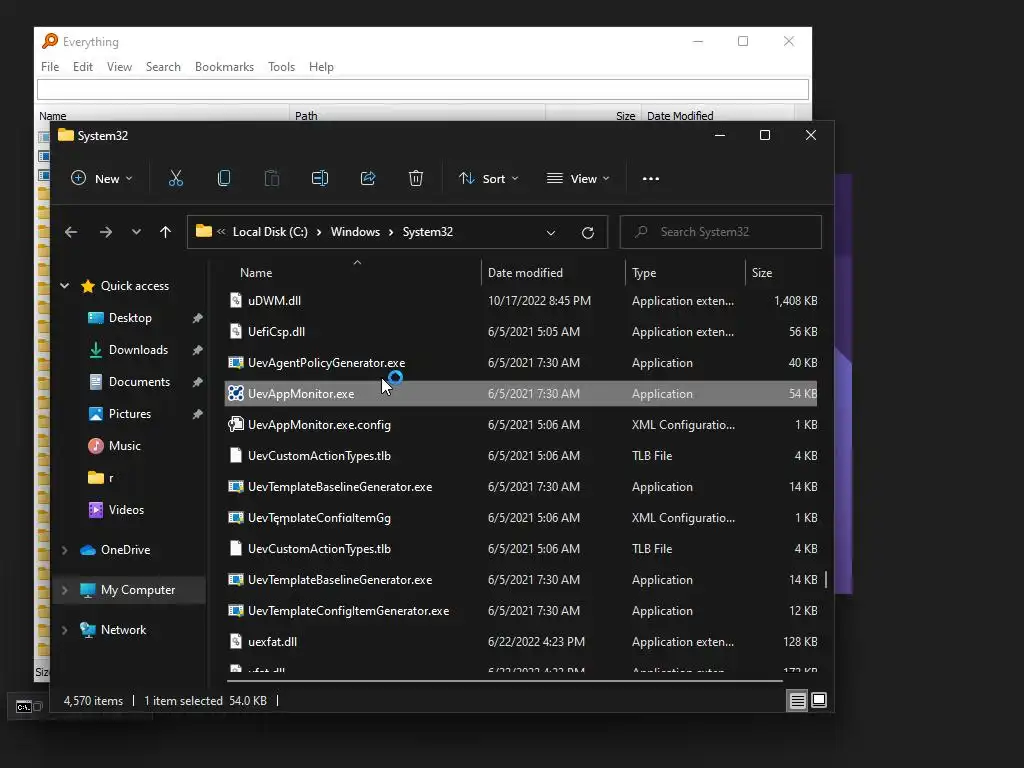This screenshot has height=768, width=1024.
Task: Go up one folder level arrow
Action: click(165, 232)
